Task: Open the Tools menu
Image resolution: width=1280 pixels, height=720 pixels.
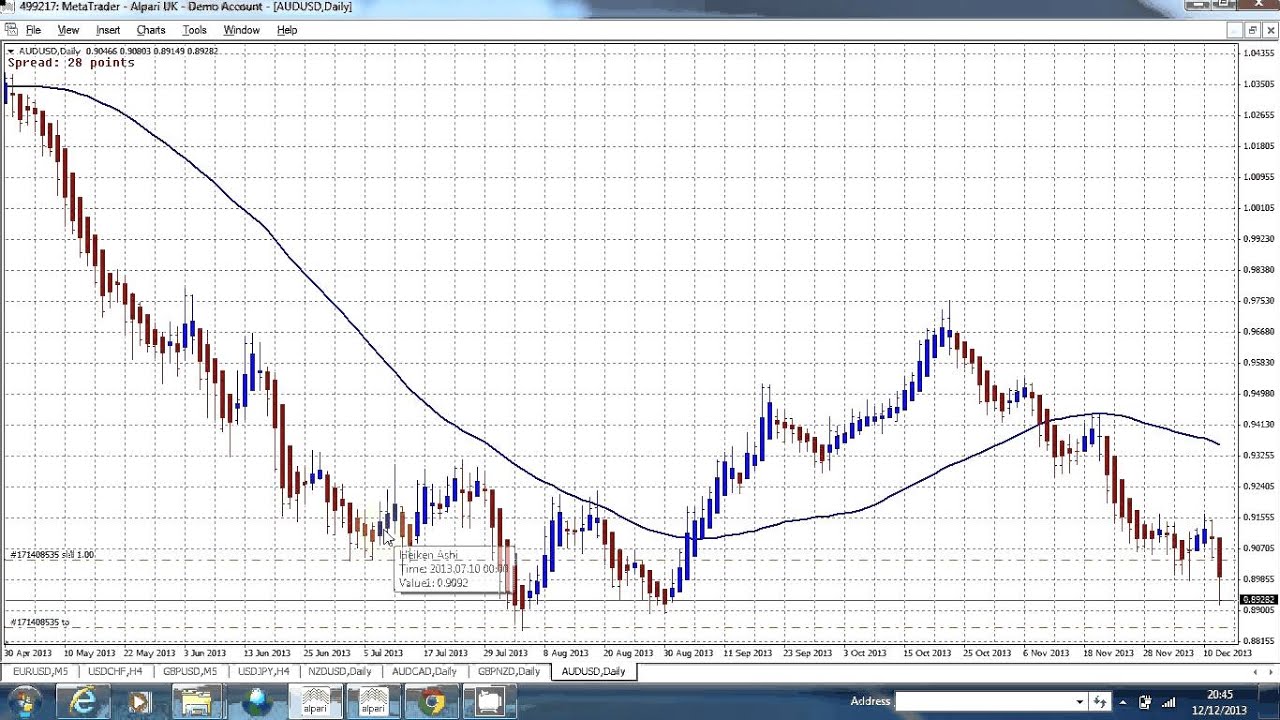Action: (x=194, y=30)
